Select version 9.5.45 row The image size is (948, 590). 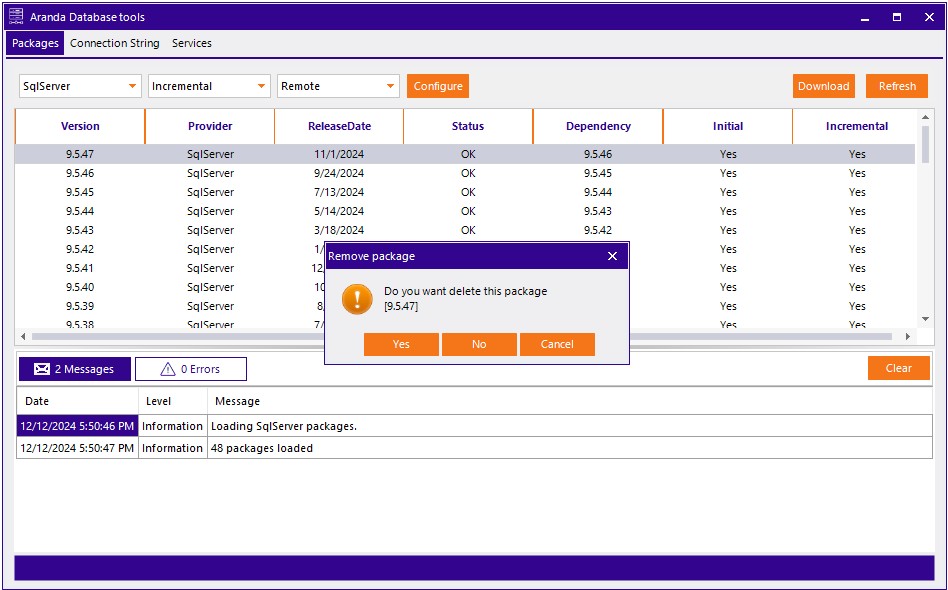(x=465, y=192)
